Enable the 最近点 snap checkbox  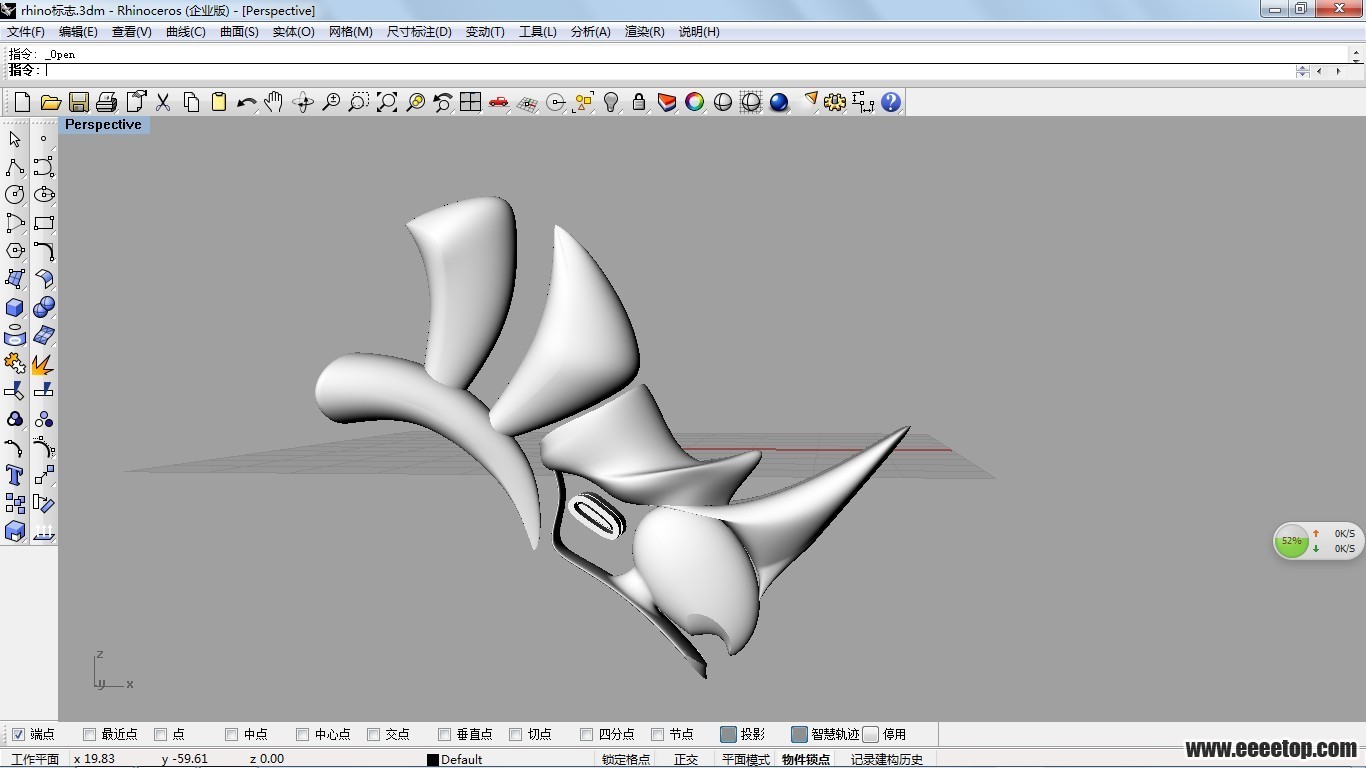[89, 734]
